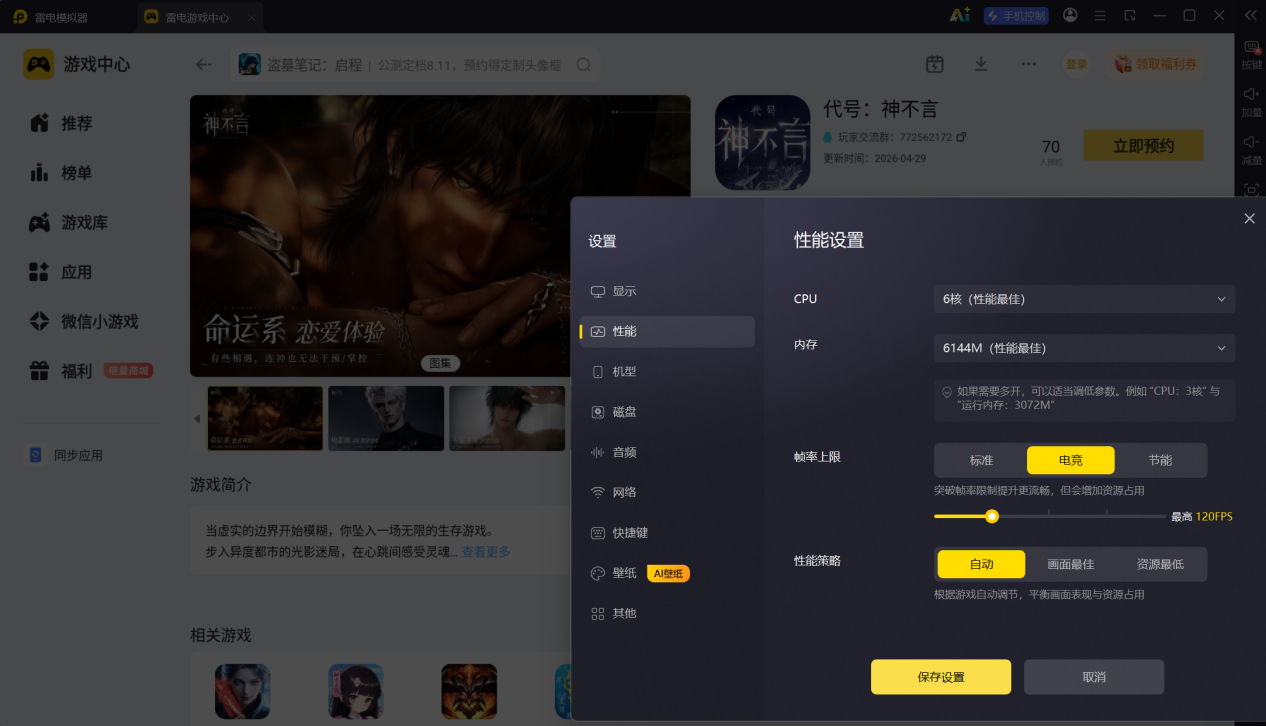Click the search magnifier icon
The width and height of the screenshot is (1266, 726).
tap(584, 65)
